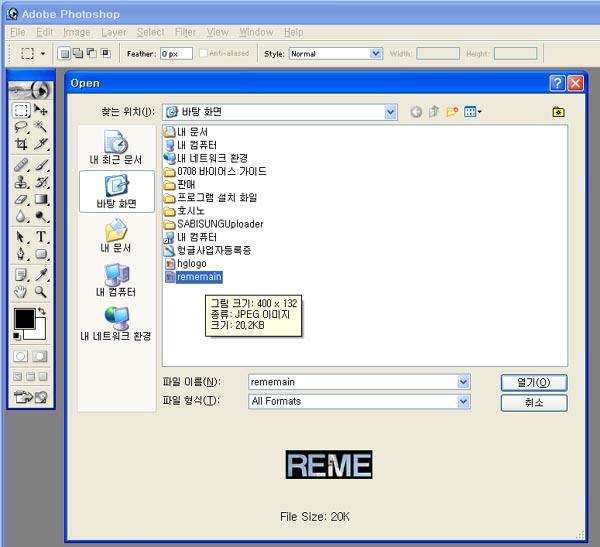Select the Rectangular Marquee tool in toolbox
This screenshot has height=547, width=600.
click(x=21, y=110)
